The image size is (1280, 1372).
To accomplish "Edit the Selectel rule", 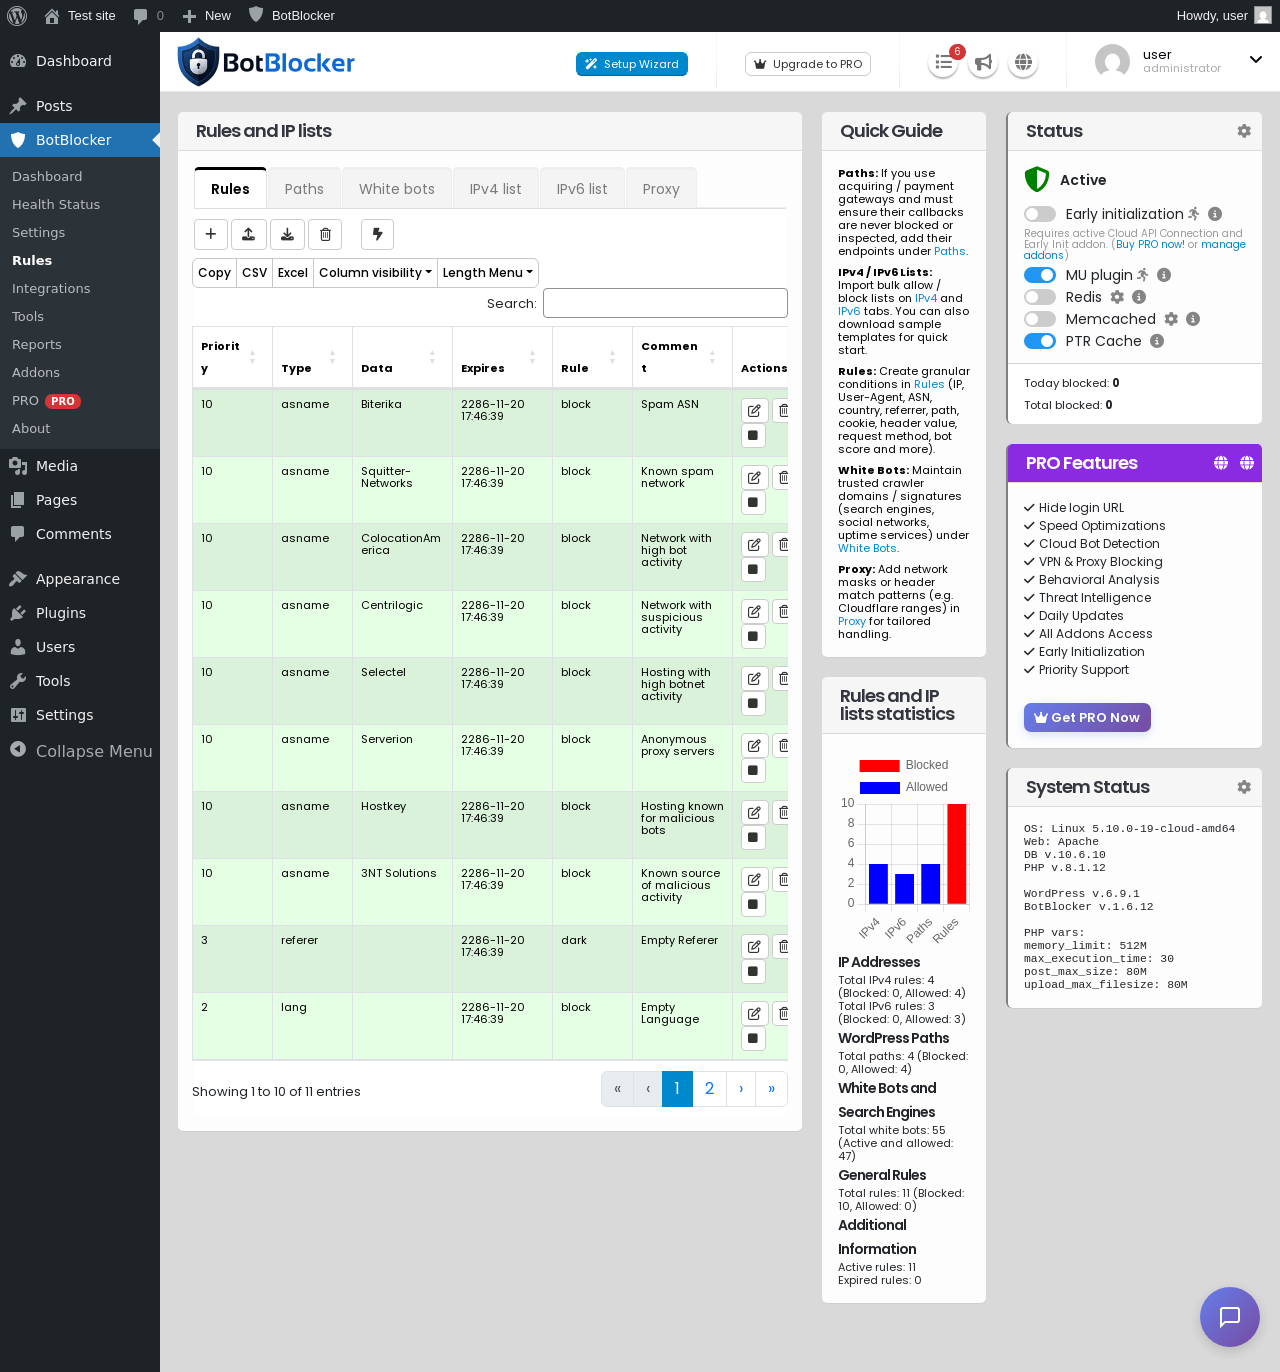I will (x=754, y=678).
